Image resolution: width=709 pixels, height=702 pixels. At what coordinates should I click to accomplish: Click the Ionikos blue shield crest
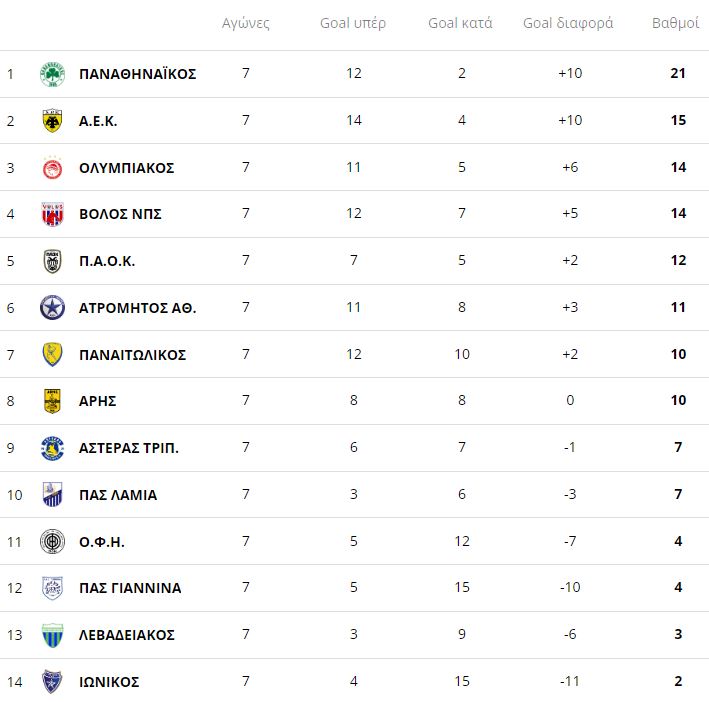(x=52, y=682)
